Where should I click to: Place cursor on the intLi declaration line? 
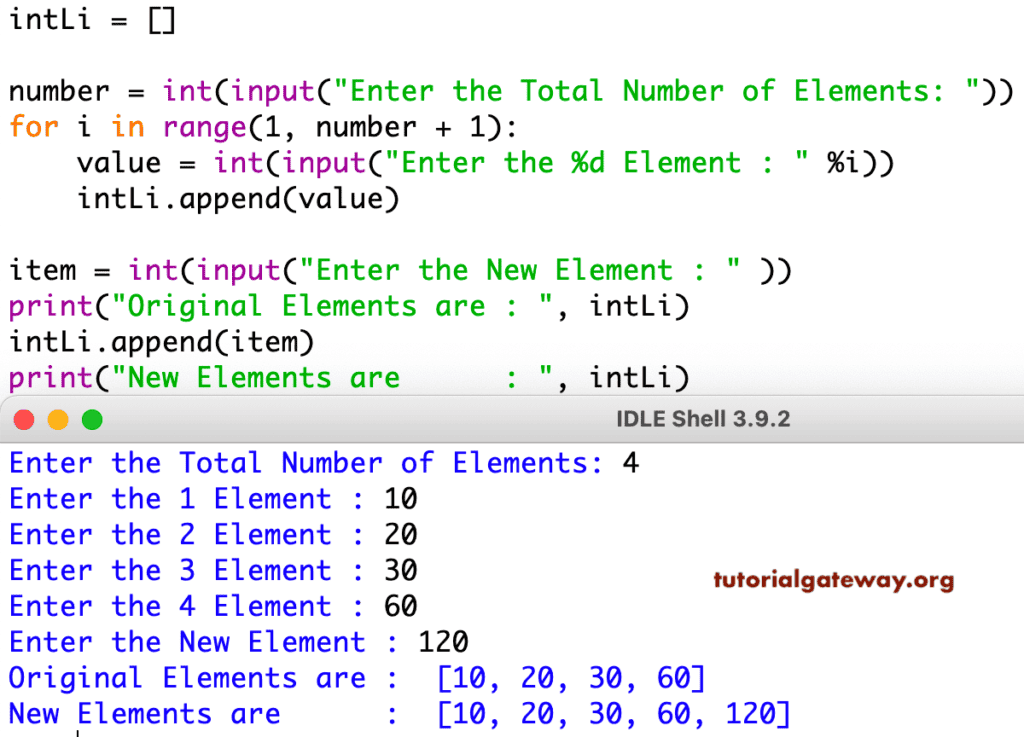pyautogui.click(x=93, y=19)
